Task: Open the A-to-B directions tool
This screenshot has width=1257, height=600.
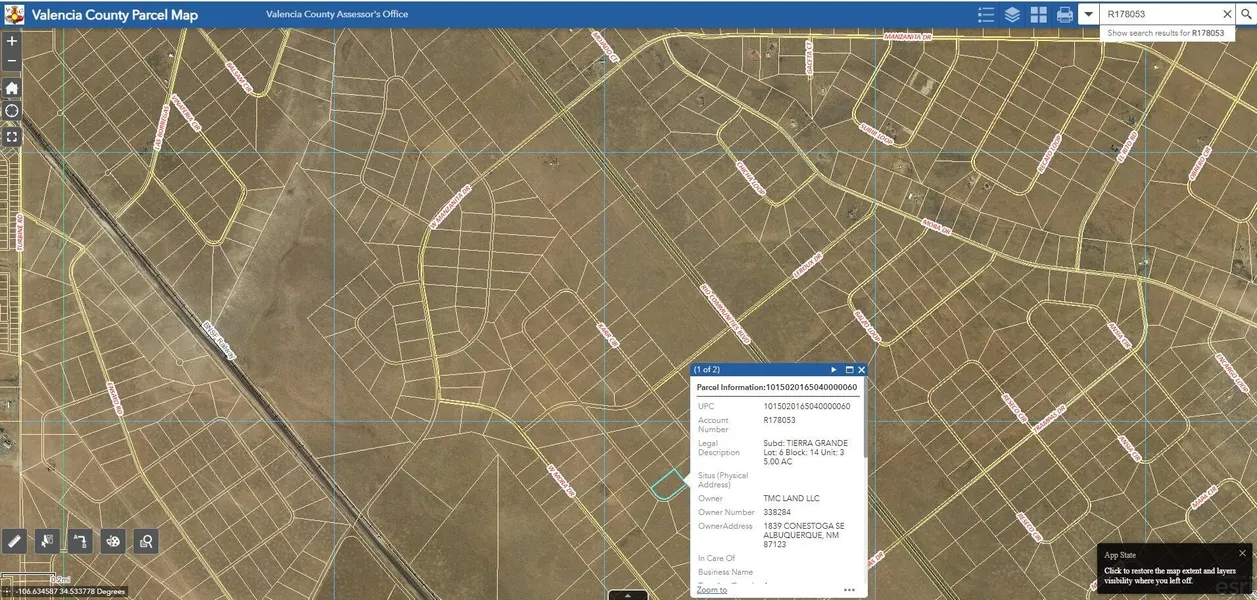Action: tap(80, 541)
